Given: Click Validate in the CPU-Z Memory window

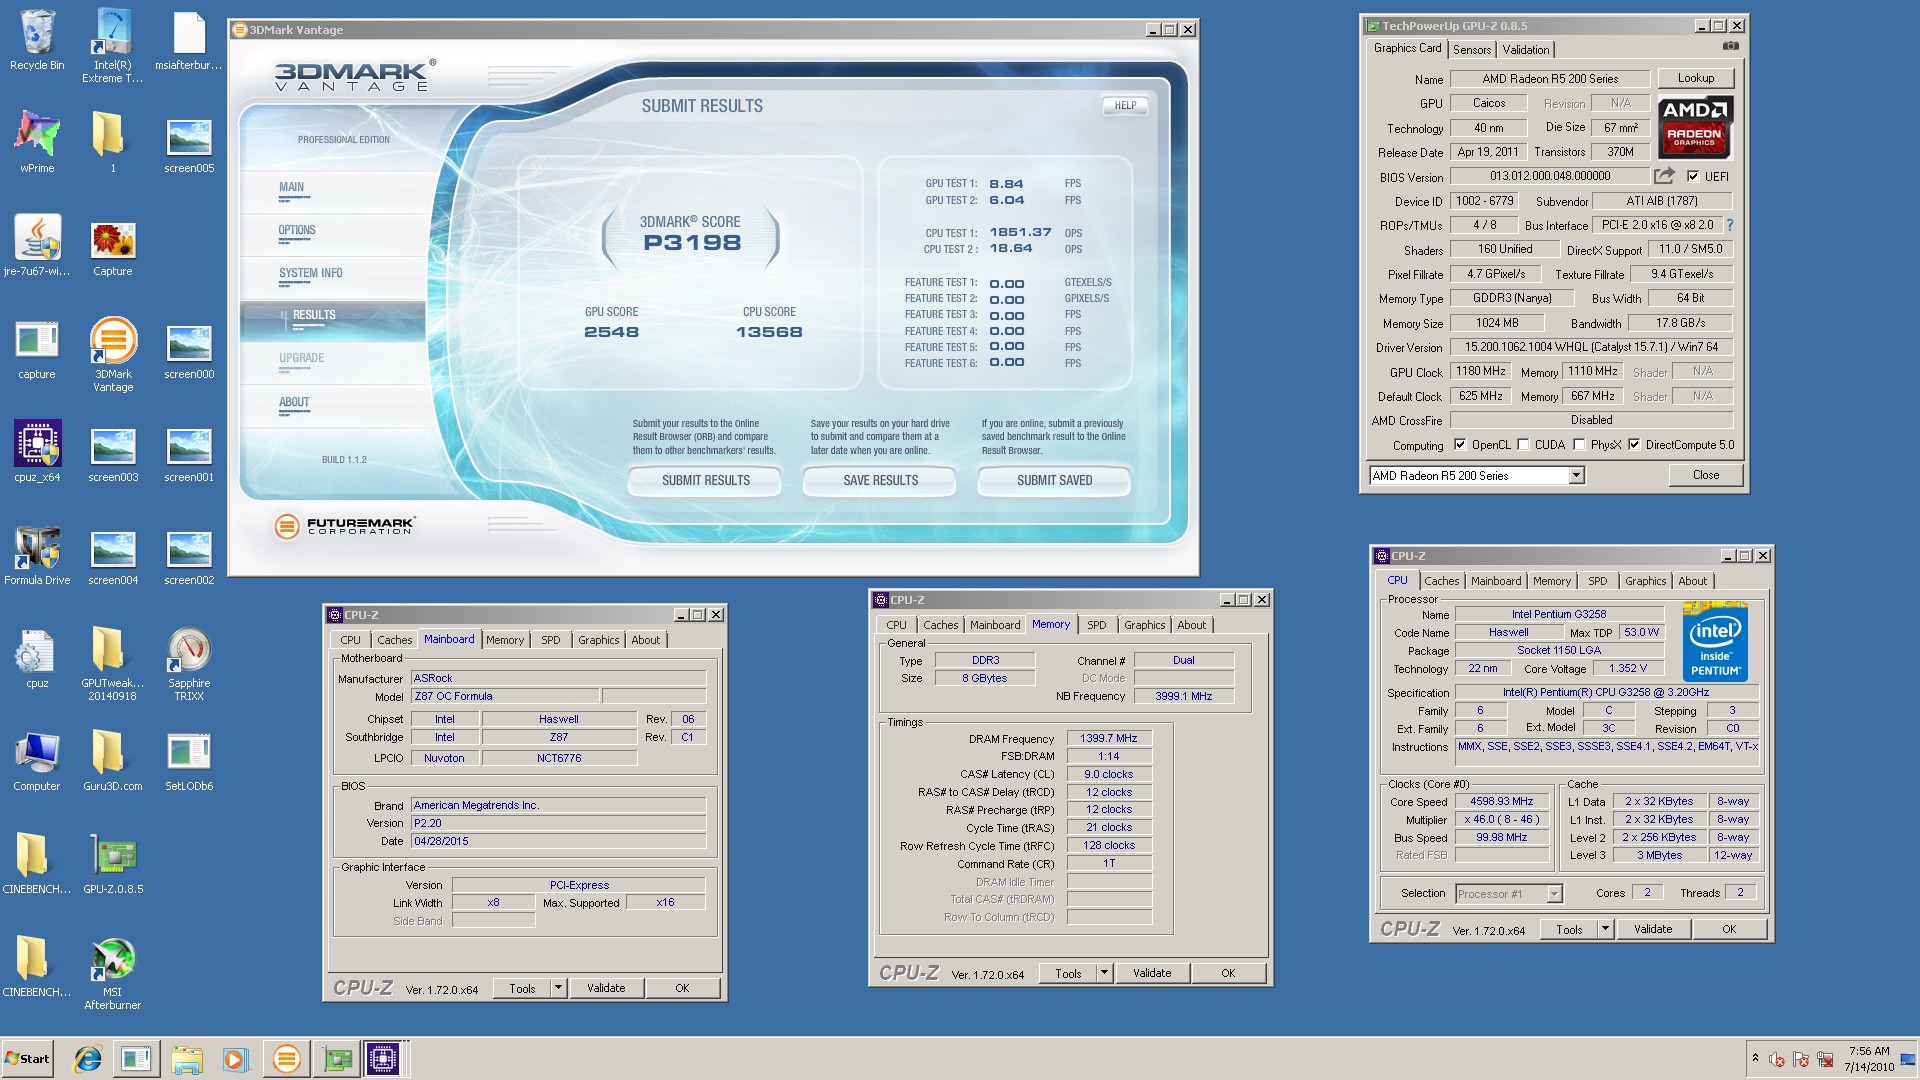Looking at the screenshot, I should click(1152, 973).
